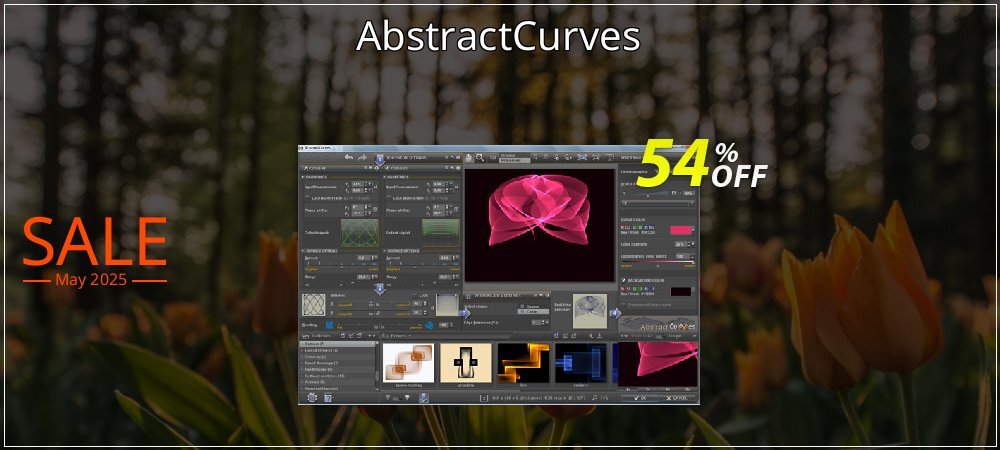1000x450 pixels.
Task: Click the grey realtime preview thumbnail
Action: (589, 311)
